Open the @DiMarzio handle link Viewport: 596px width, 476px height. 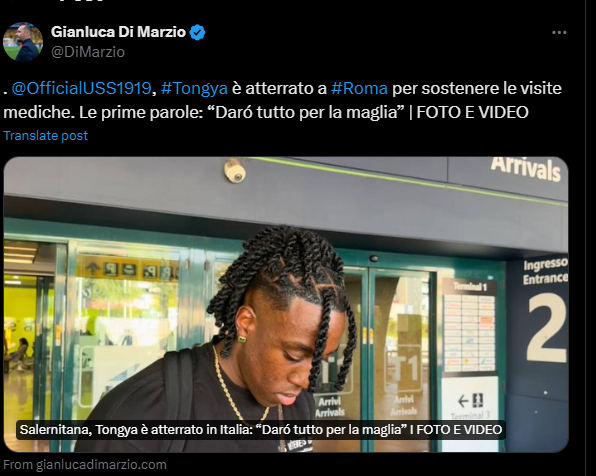tap(88, 52)
